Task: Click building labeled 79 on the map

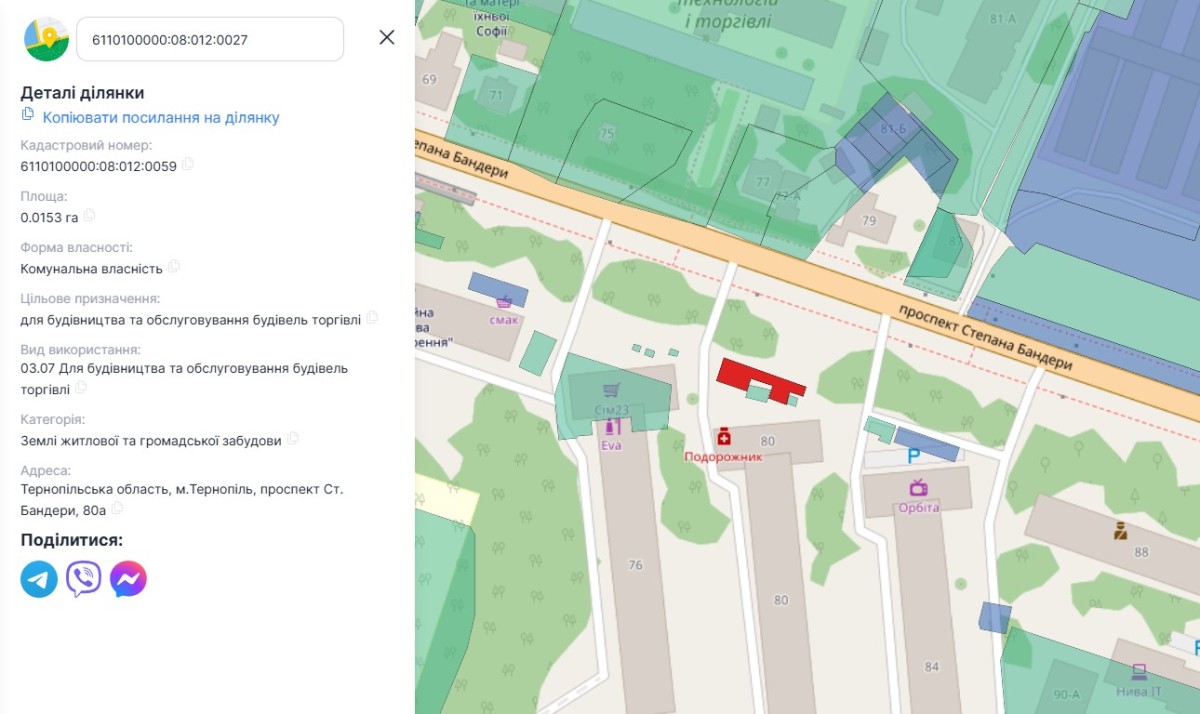Action: [x=868, y=220]
